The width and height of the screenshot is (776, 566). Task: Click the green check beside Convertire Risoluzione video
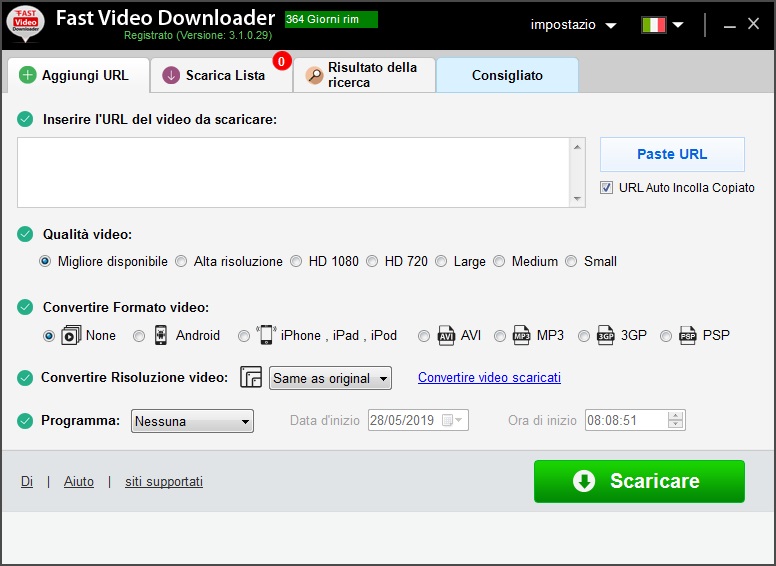tap(25, 377)
